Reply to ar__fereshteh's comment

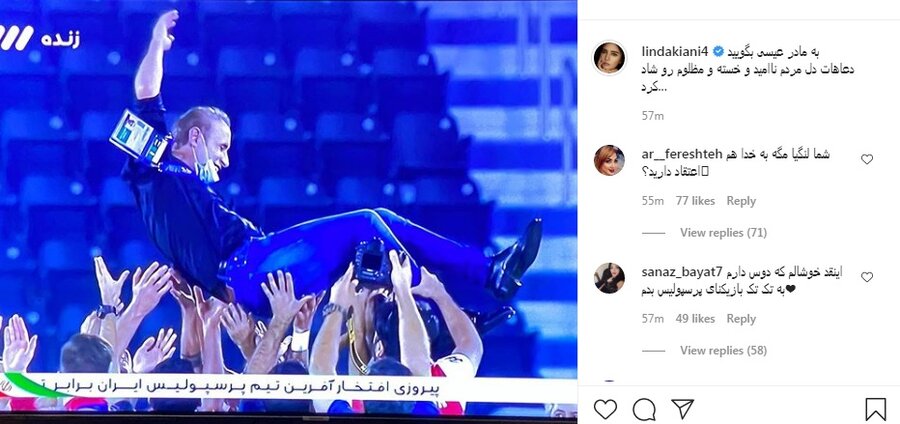[741, 201]
